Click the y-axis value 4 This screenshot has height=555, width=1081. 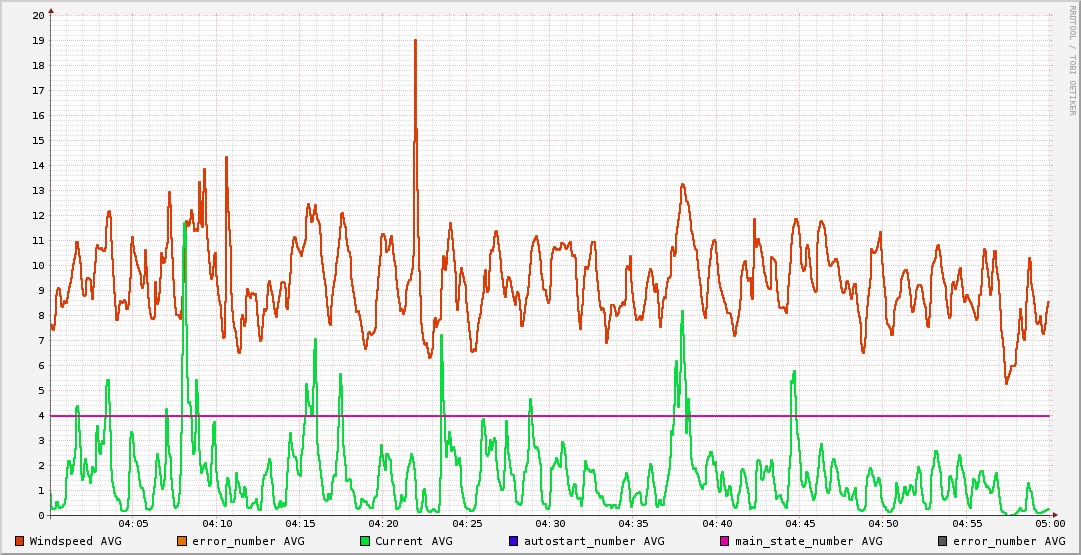coord(41,416)
